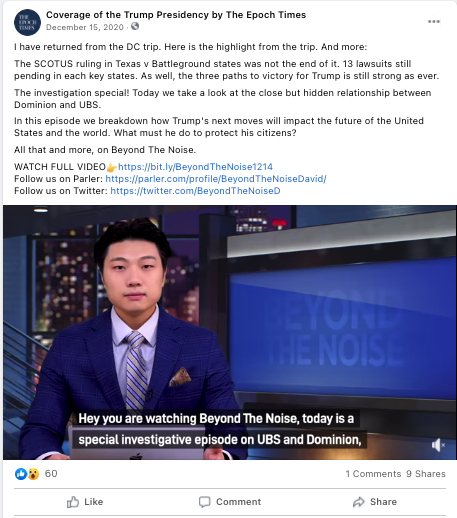This screenshot has height=518, width=457.
Task: Play the Beyond The Noise video
Action: click(x=230, y=332)
